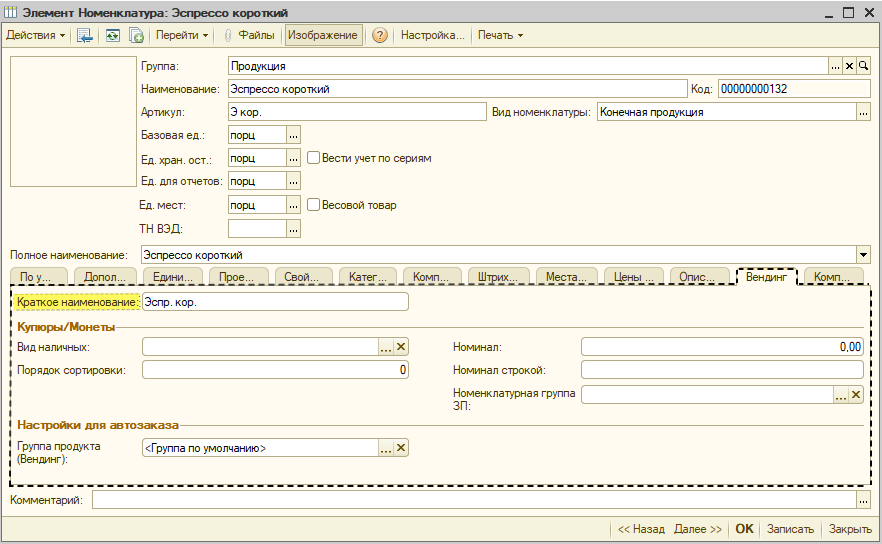This screenshot has width=882, height=544.
Task: Enable Вести учет по сериям checkbox
Action: coord(313,158)
